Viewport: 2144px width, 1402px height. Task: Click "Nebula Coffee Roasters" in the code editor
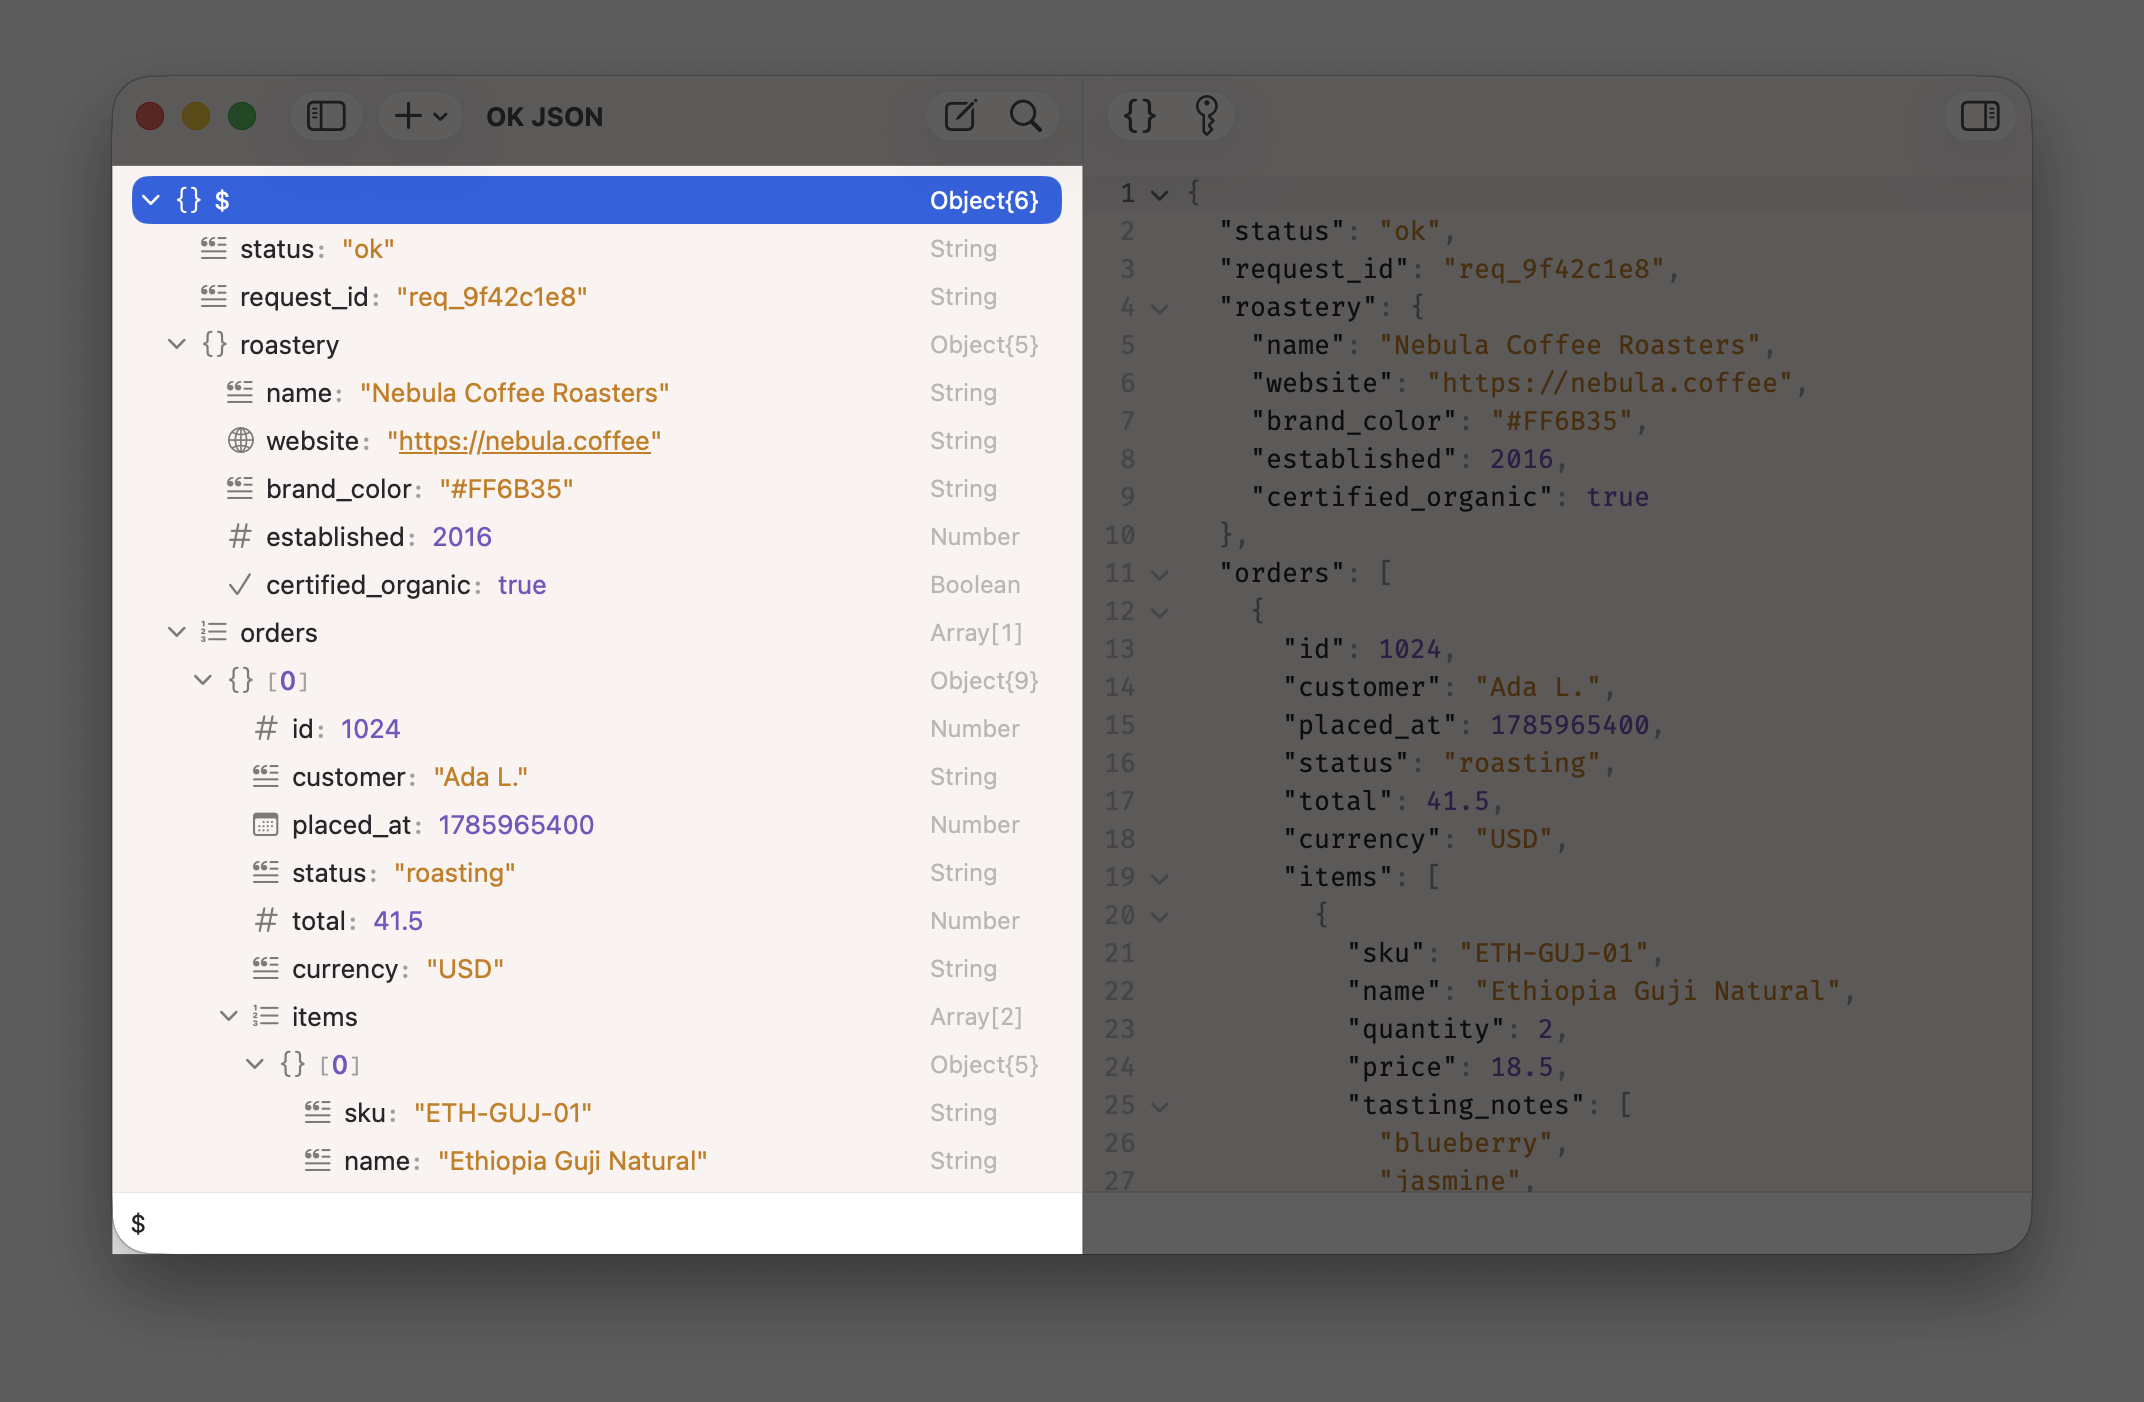[x=1569, y=345]
